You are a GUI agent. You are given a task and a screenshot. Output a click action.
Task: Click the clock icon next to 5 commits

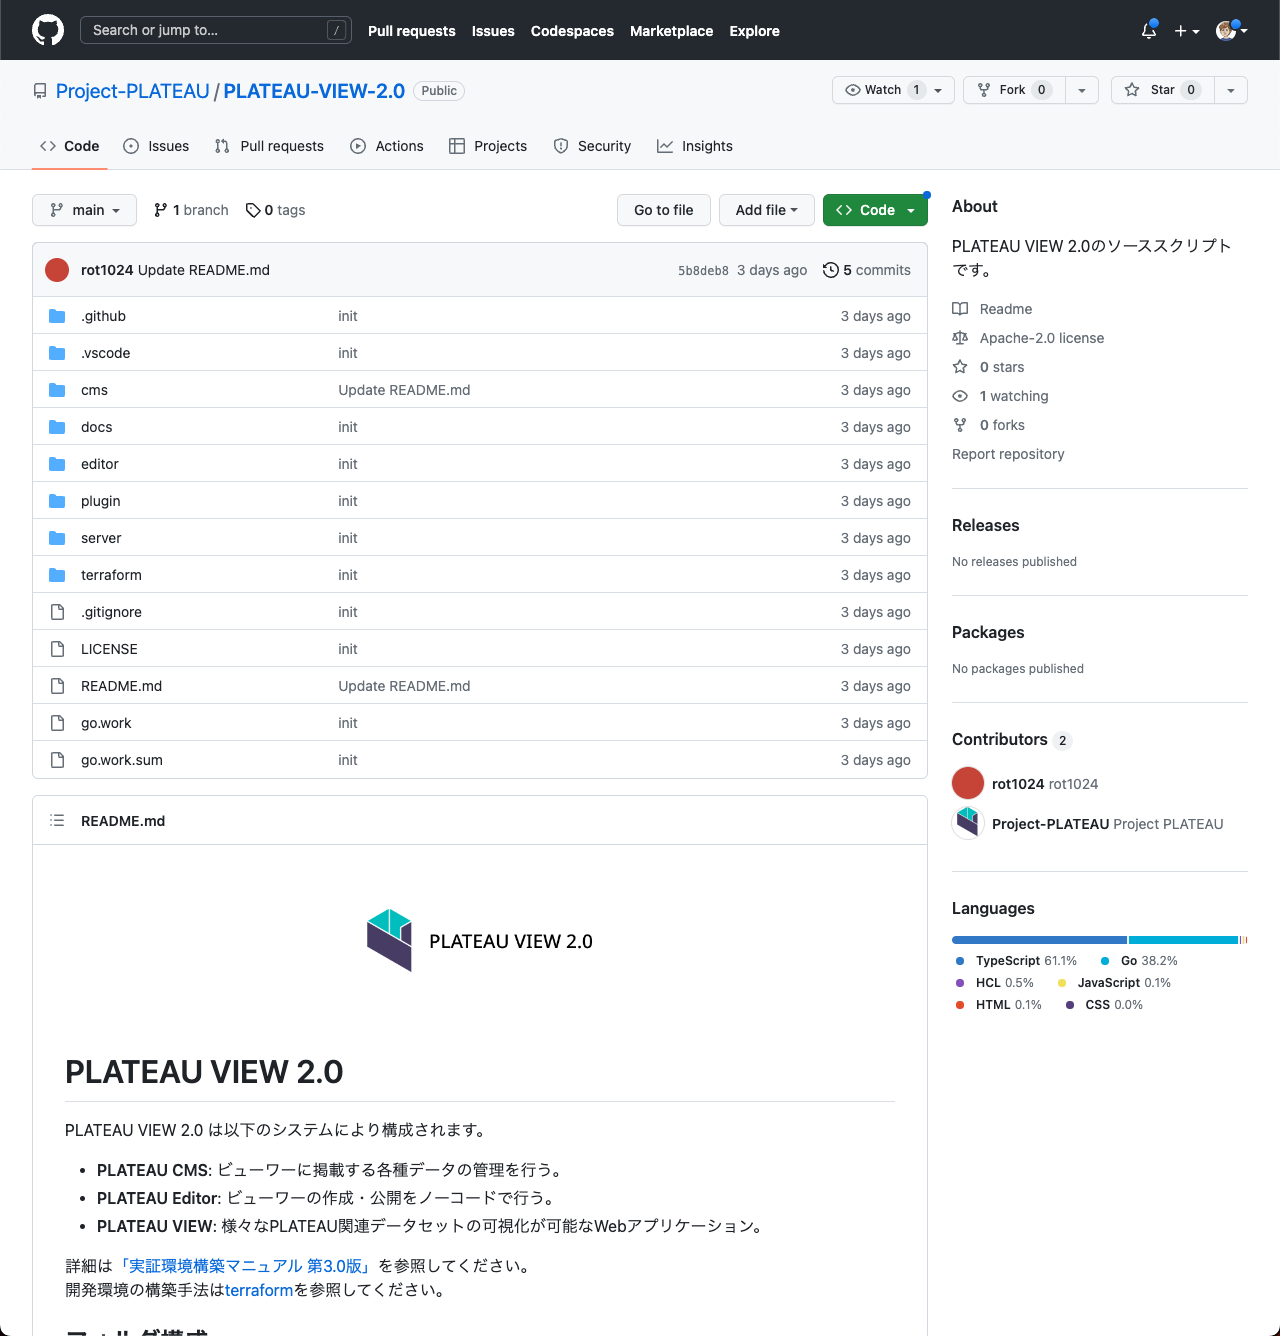[x=831, y=270]
